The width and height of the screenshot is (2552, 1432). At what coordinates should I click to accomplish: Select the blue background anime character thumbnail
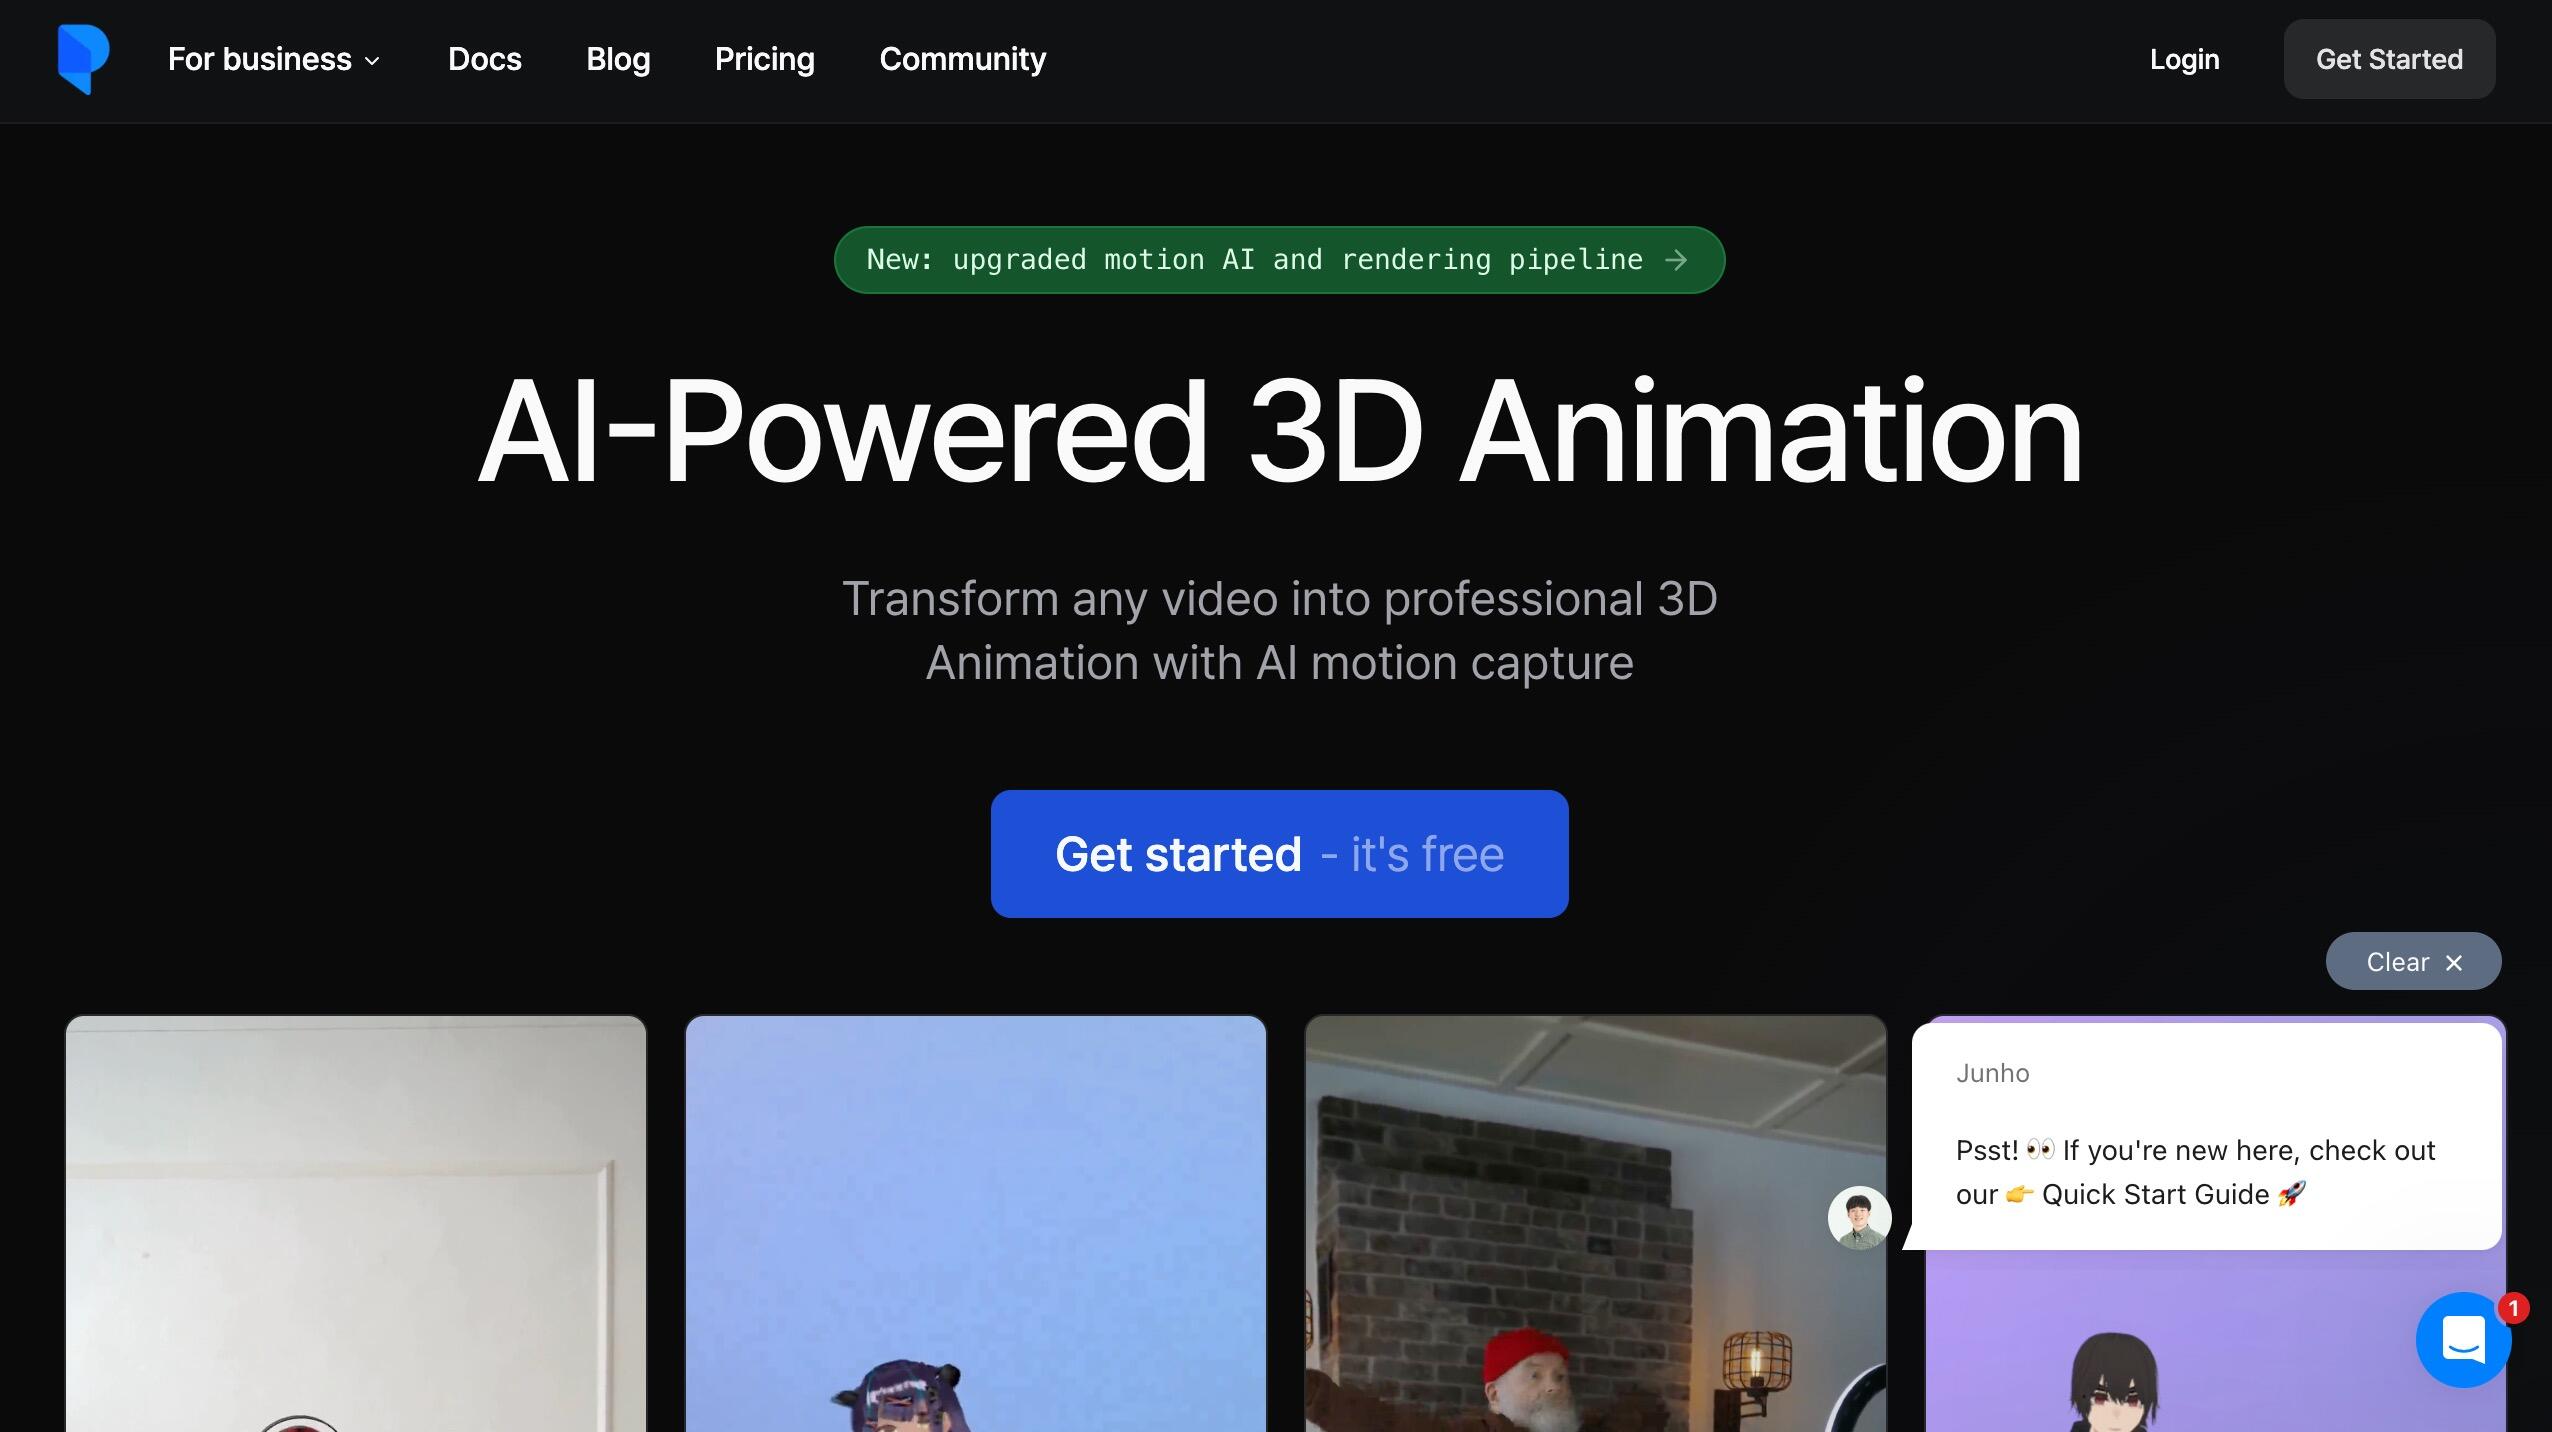point(976,1224)
